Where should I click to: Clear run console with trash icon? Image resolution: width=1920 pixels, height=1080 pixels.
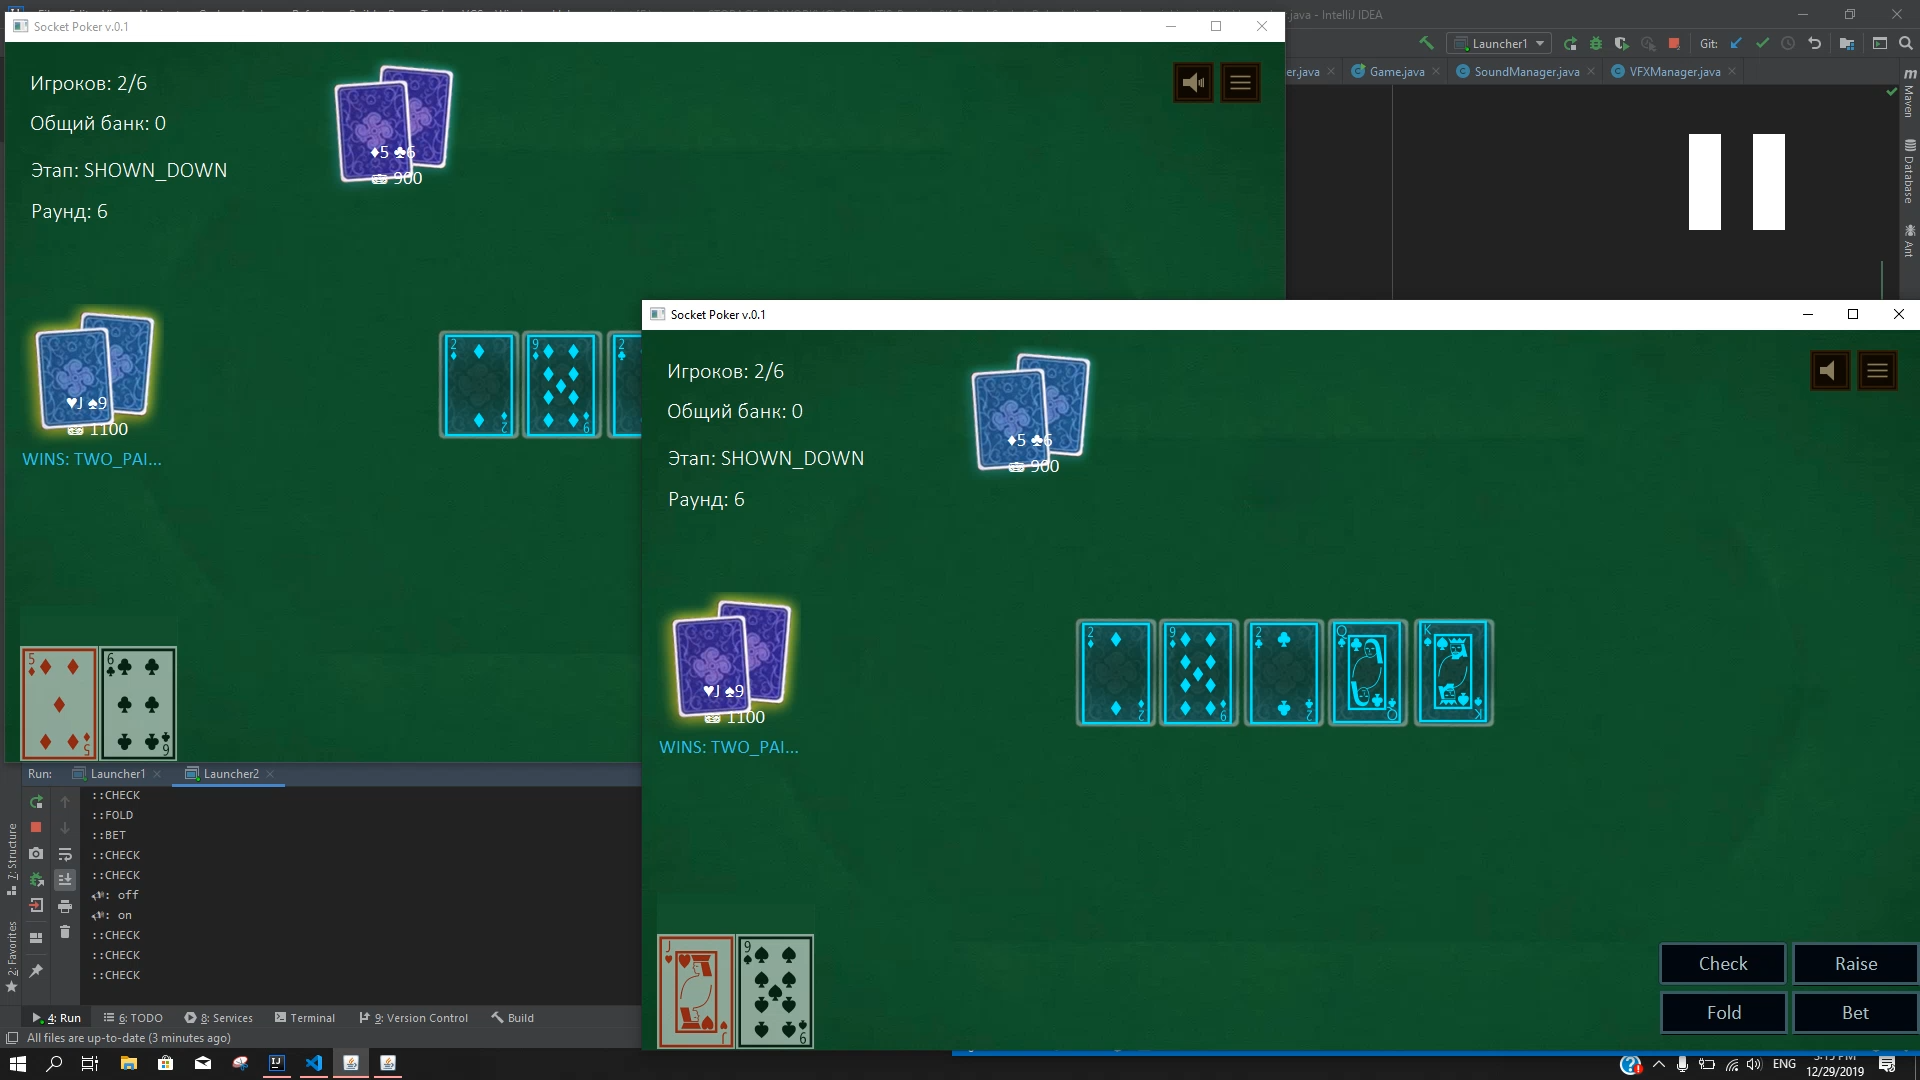(65, 932)
